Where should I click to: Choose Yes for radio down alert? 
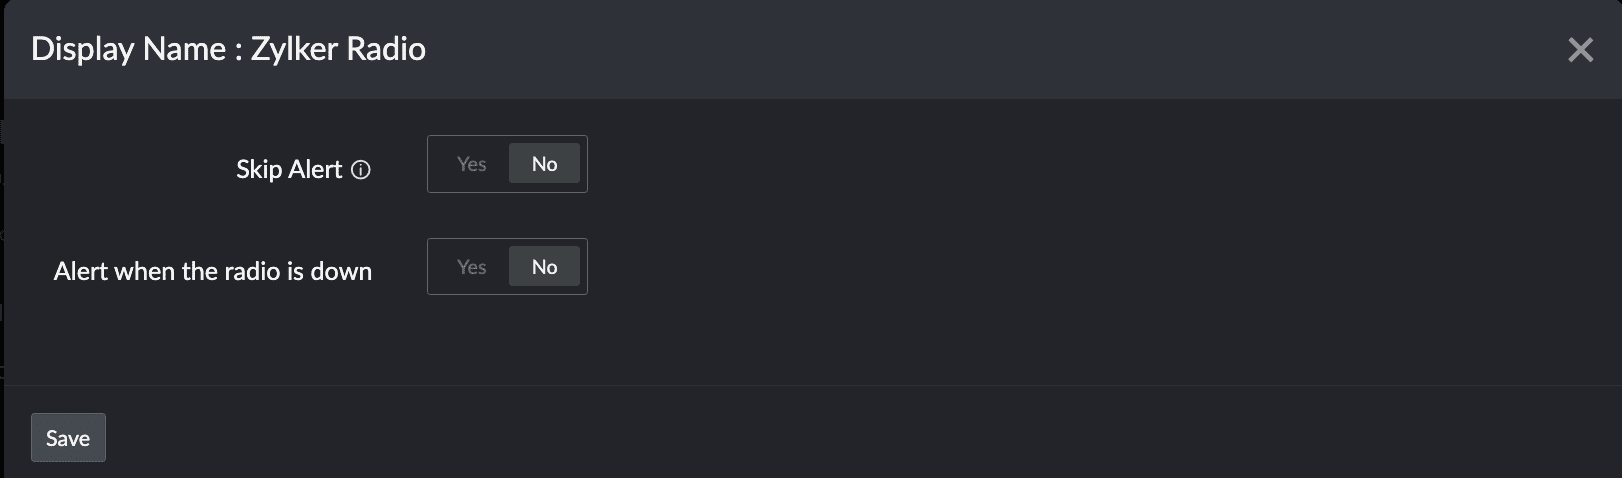[x=471, y=267]
